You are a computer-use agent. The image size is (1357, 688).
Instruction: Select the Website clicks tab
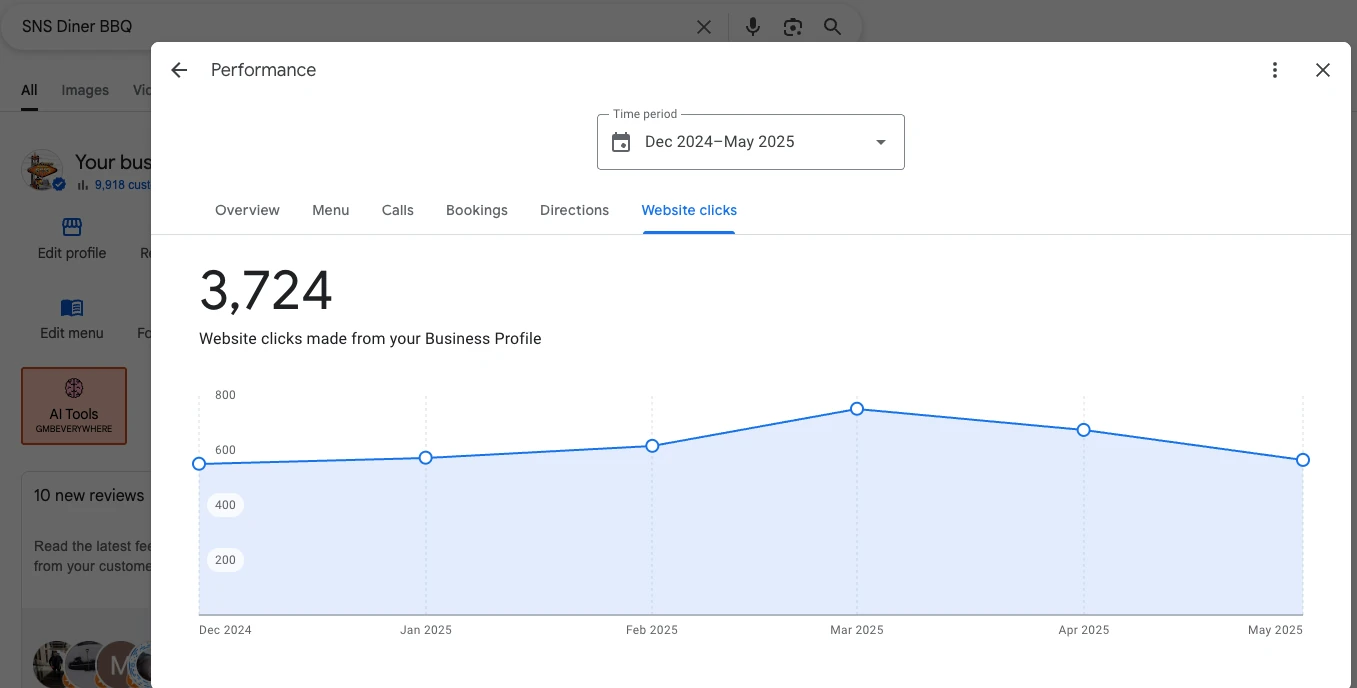689,210
